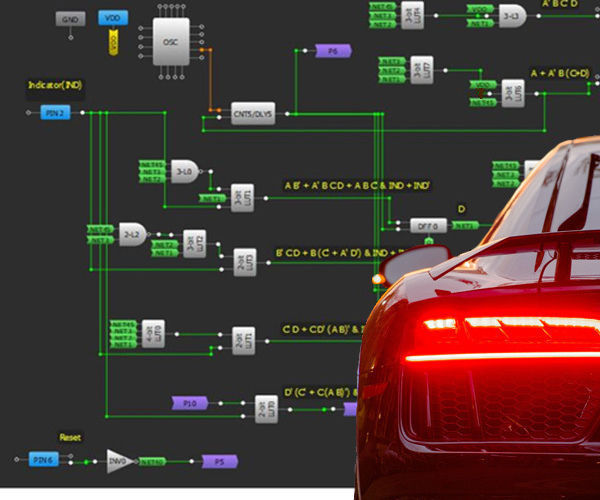This screenshot has width=600, height=500.
Task: Select the 3-bit LUT2 block
Action: coord(194,244)
